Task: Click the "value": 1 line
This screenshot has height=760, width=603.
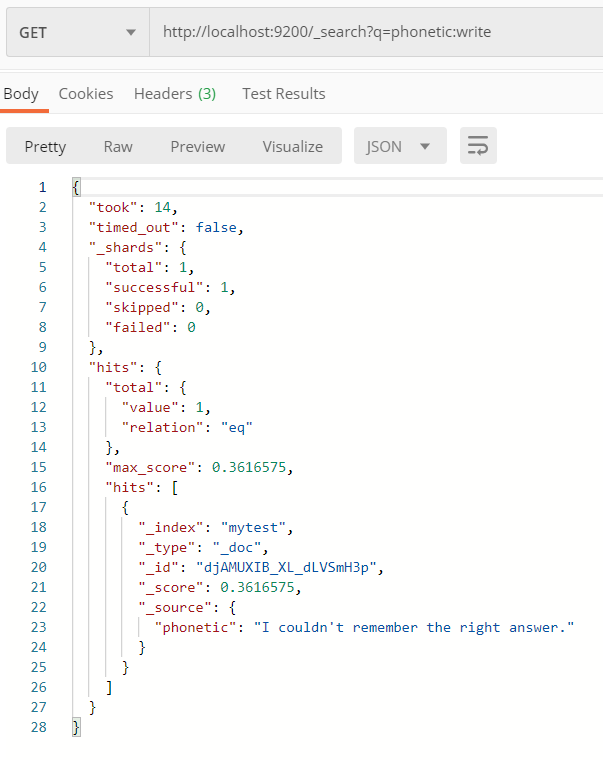Action: pyautogui.click(x=166, y=408)
